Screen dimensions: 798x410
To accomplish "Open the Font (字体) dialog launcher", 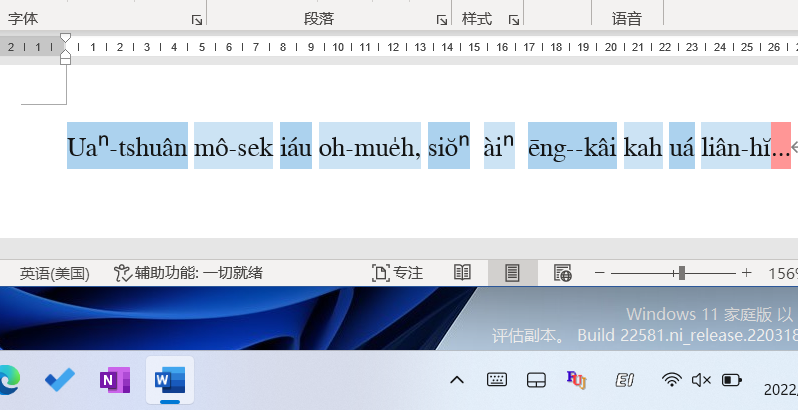I will (197, 19).
